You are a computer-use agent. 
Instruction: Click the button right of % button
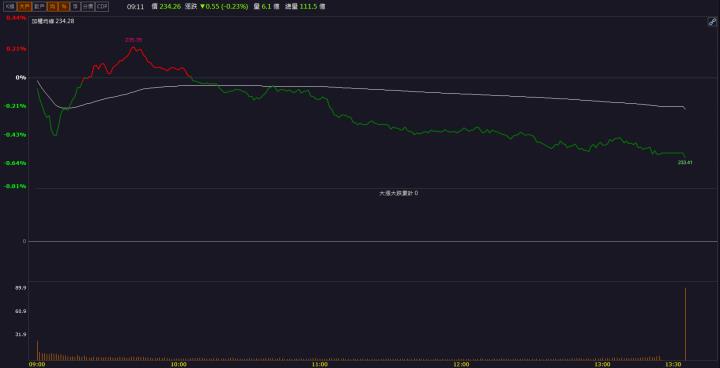75,6
